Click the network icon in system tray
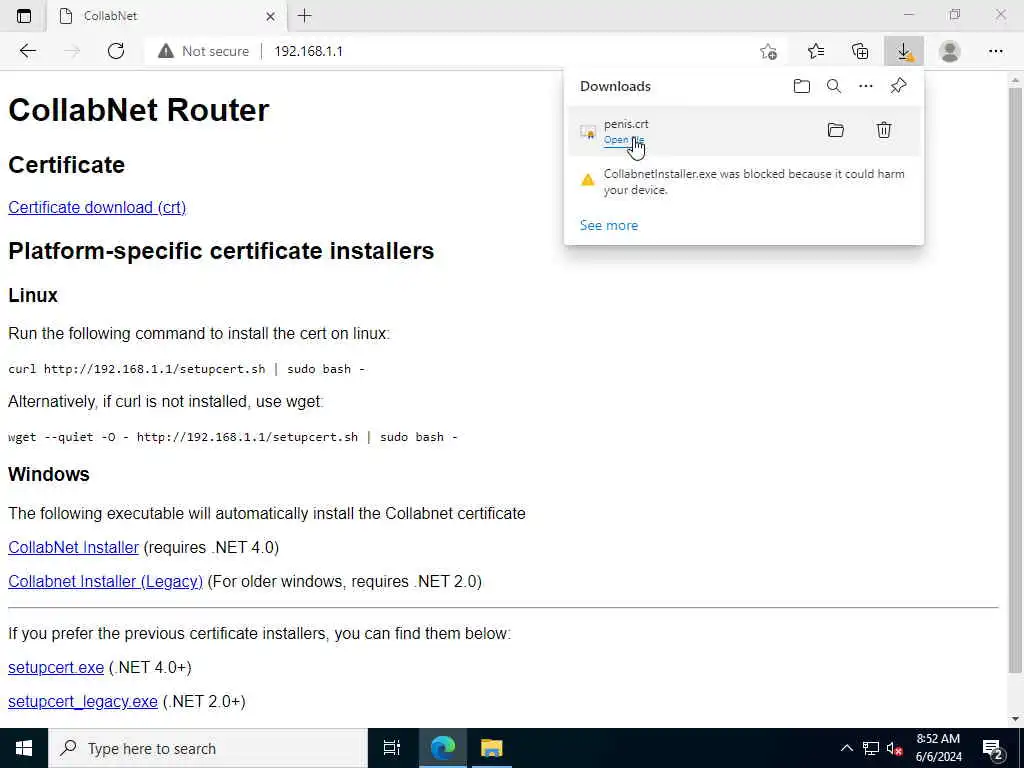 coord(871,748)
